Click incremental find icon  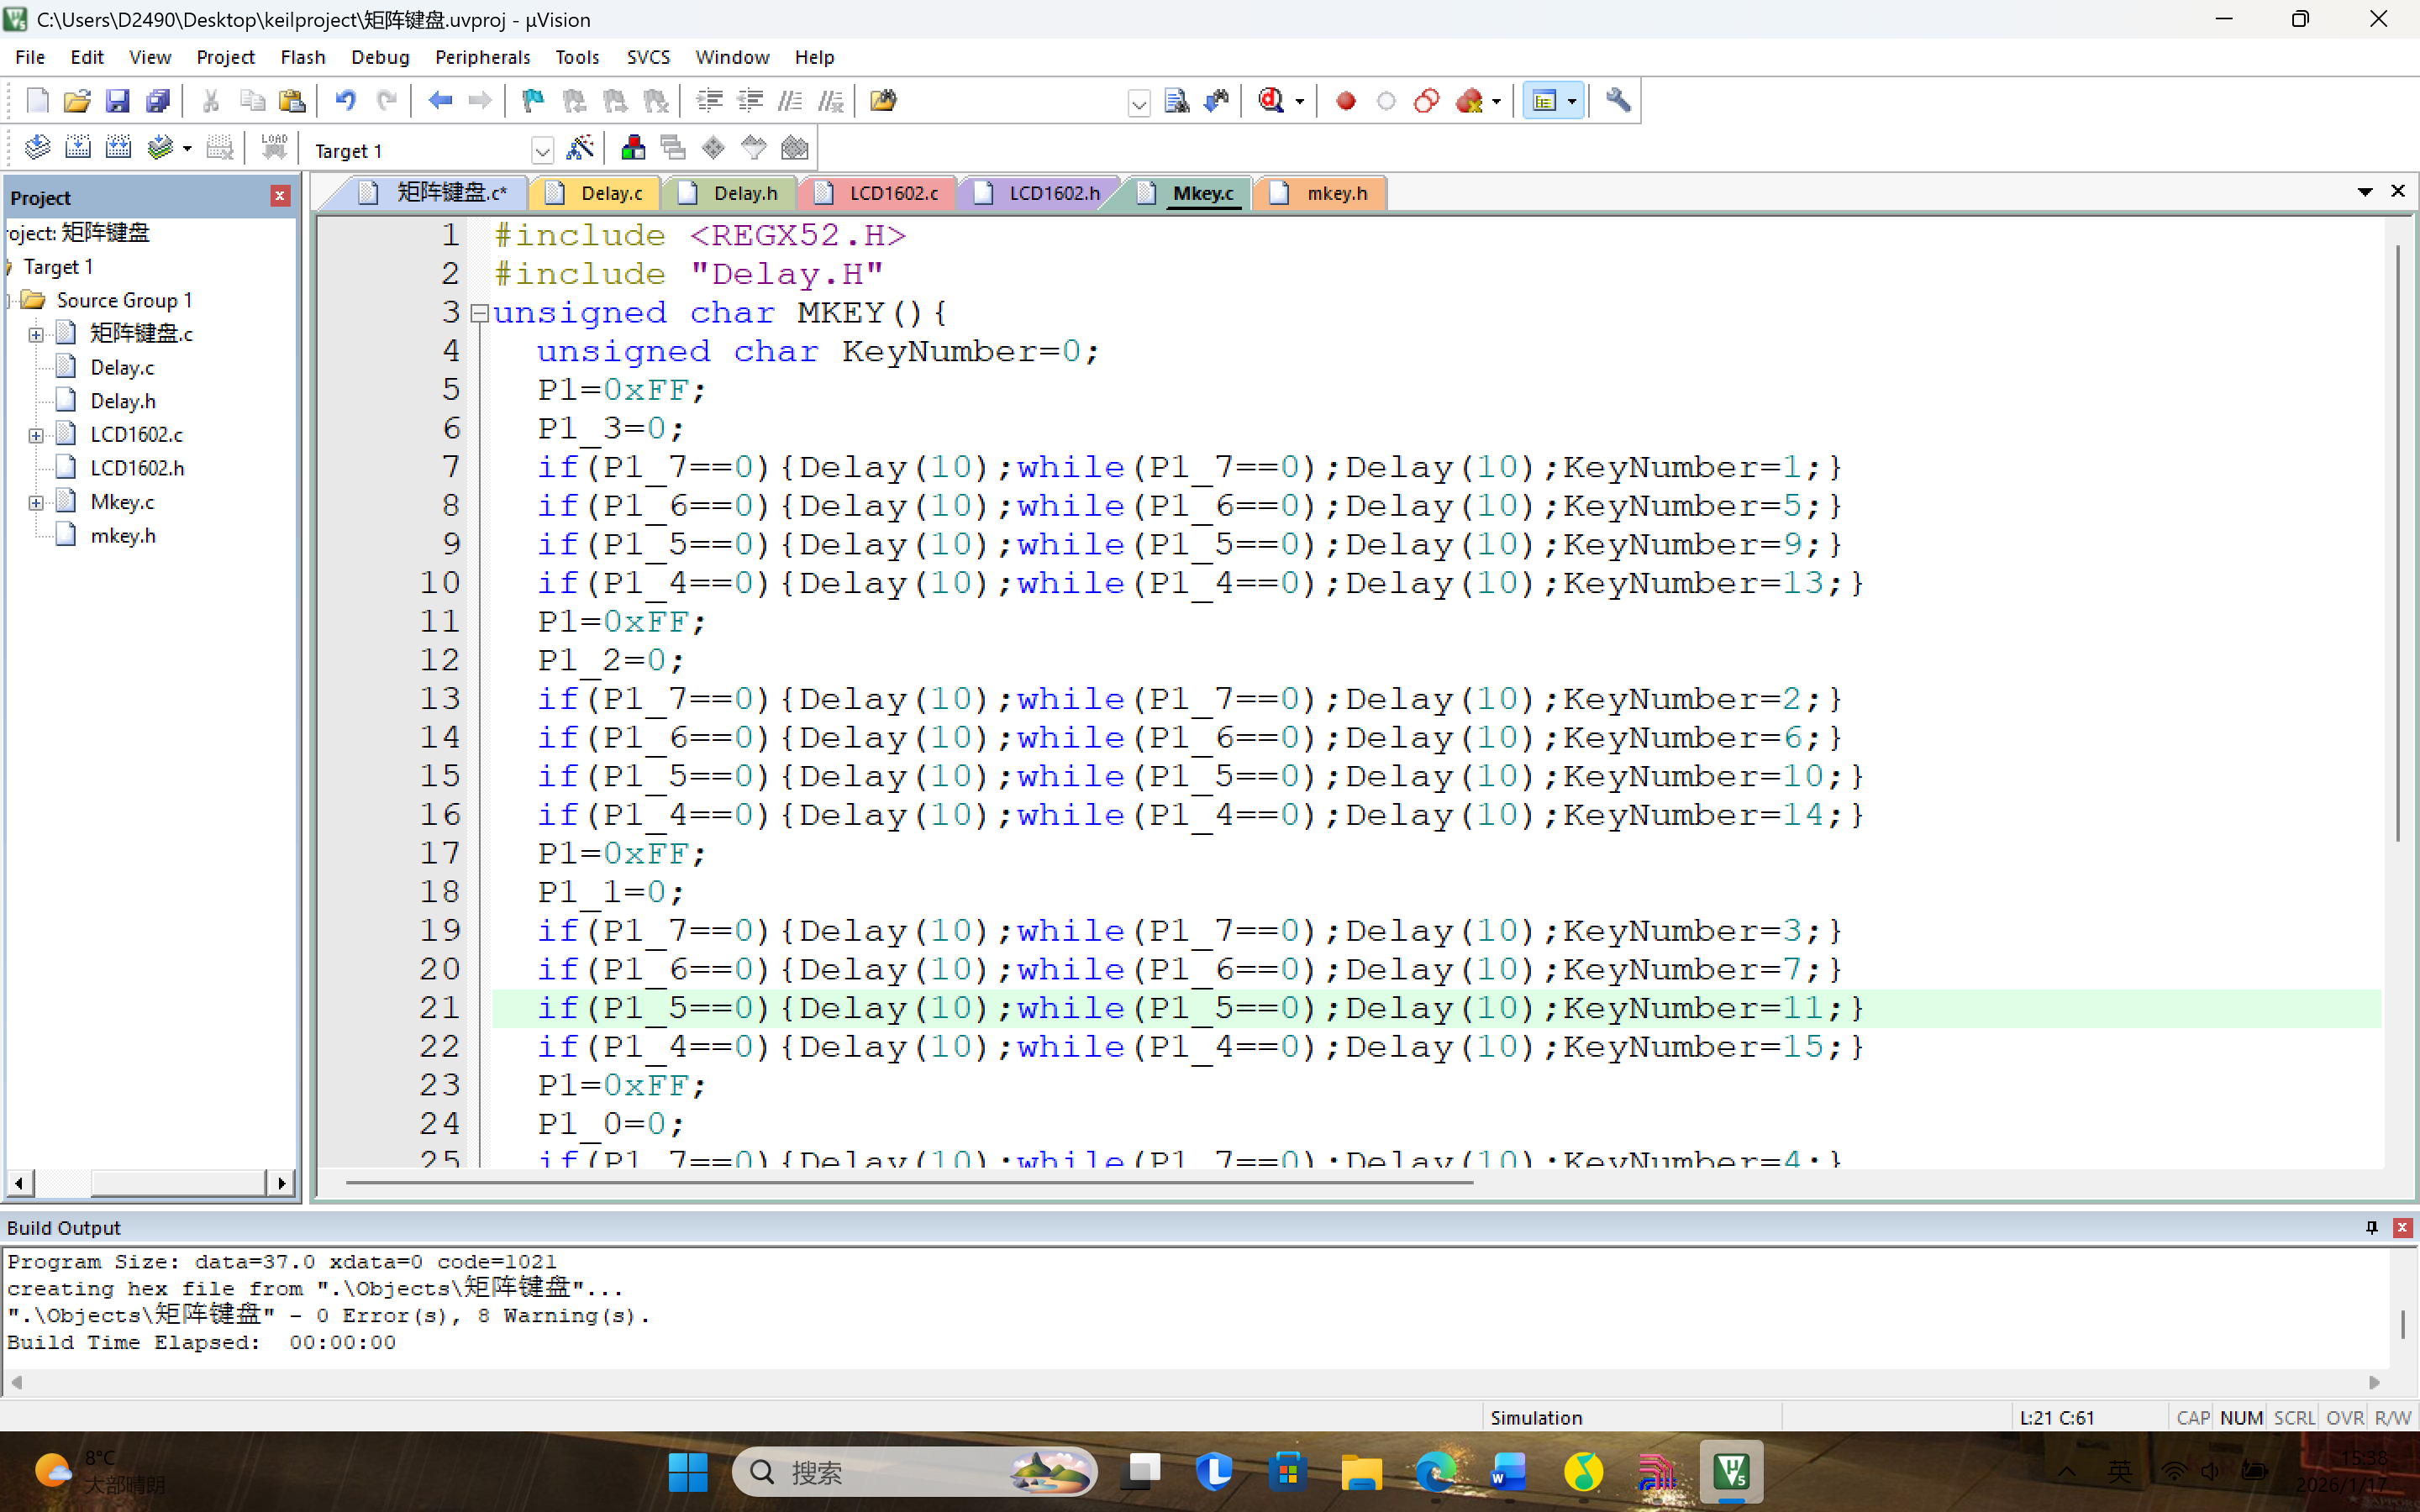tap(1217, 101)
